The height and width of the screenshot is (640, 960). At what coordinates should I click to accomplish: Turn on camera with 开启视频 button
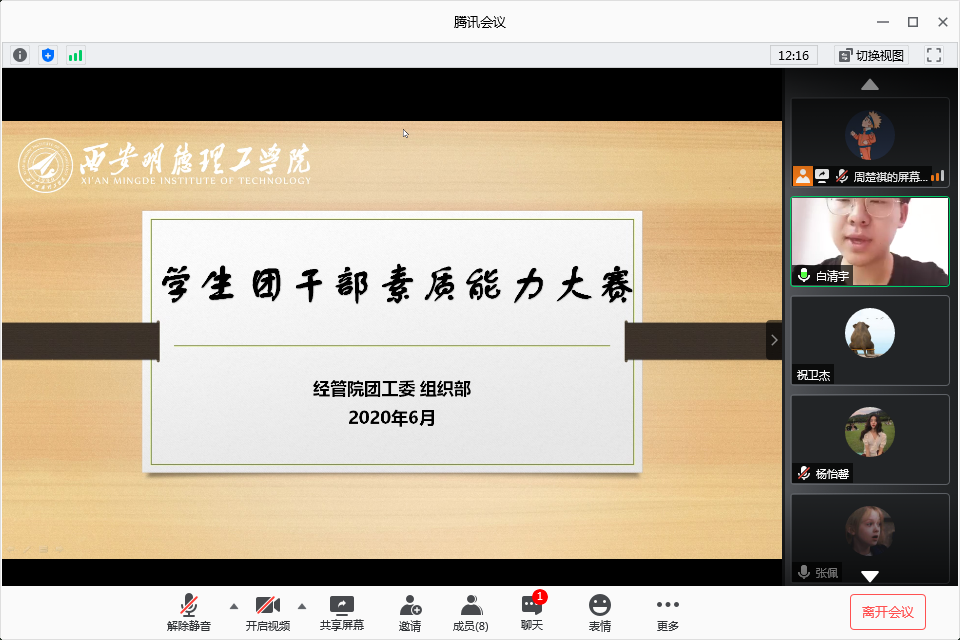[x=267, y=612]
